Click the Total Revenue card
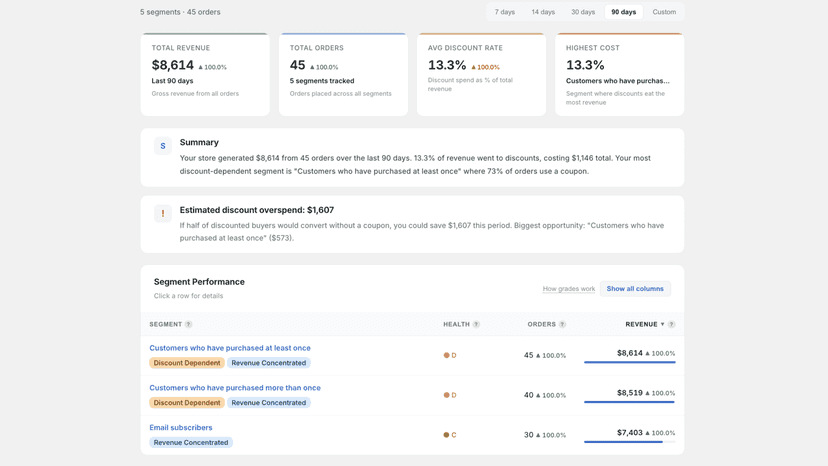Image resolution: width=828 pixels, height=466 pixels. (205, 74)
